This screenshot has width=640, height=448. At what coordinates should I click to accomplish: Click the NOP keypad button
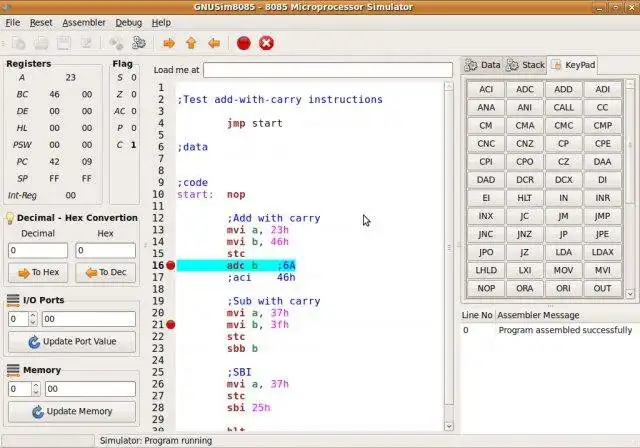(486, 288)
